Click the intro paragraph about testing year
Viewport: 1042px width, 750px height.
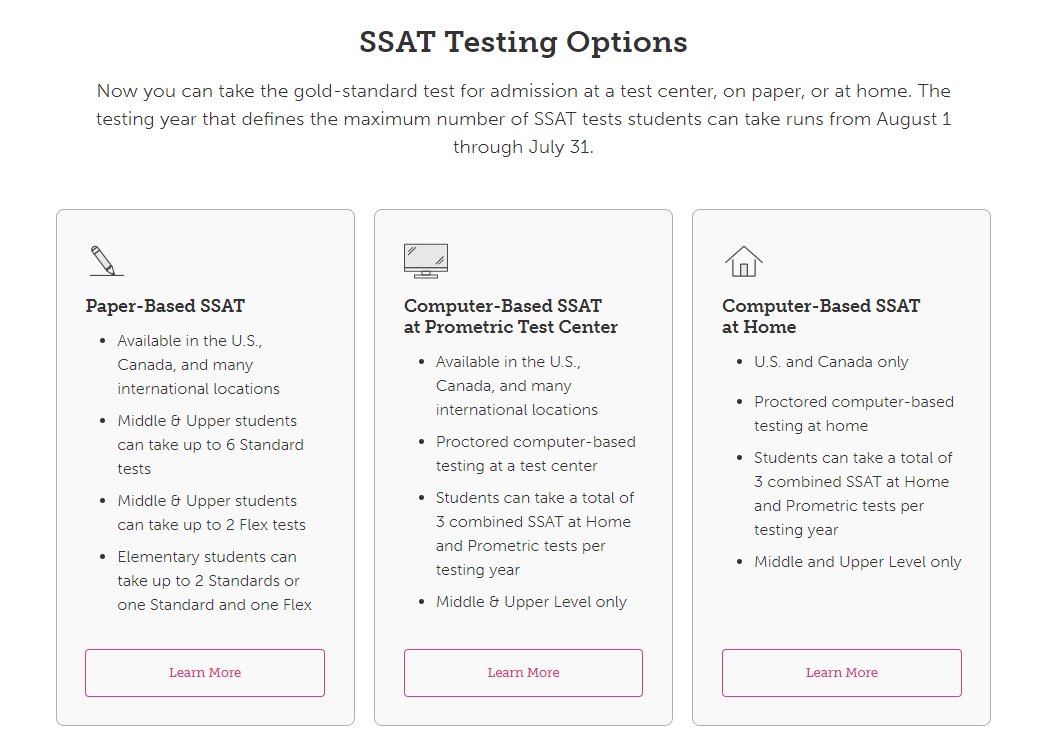[523, 119]
